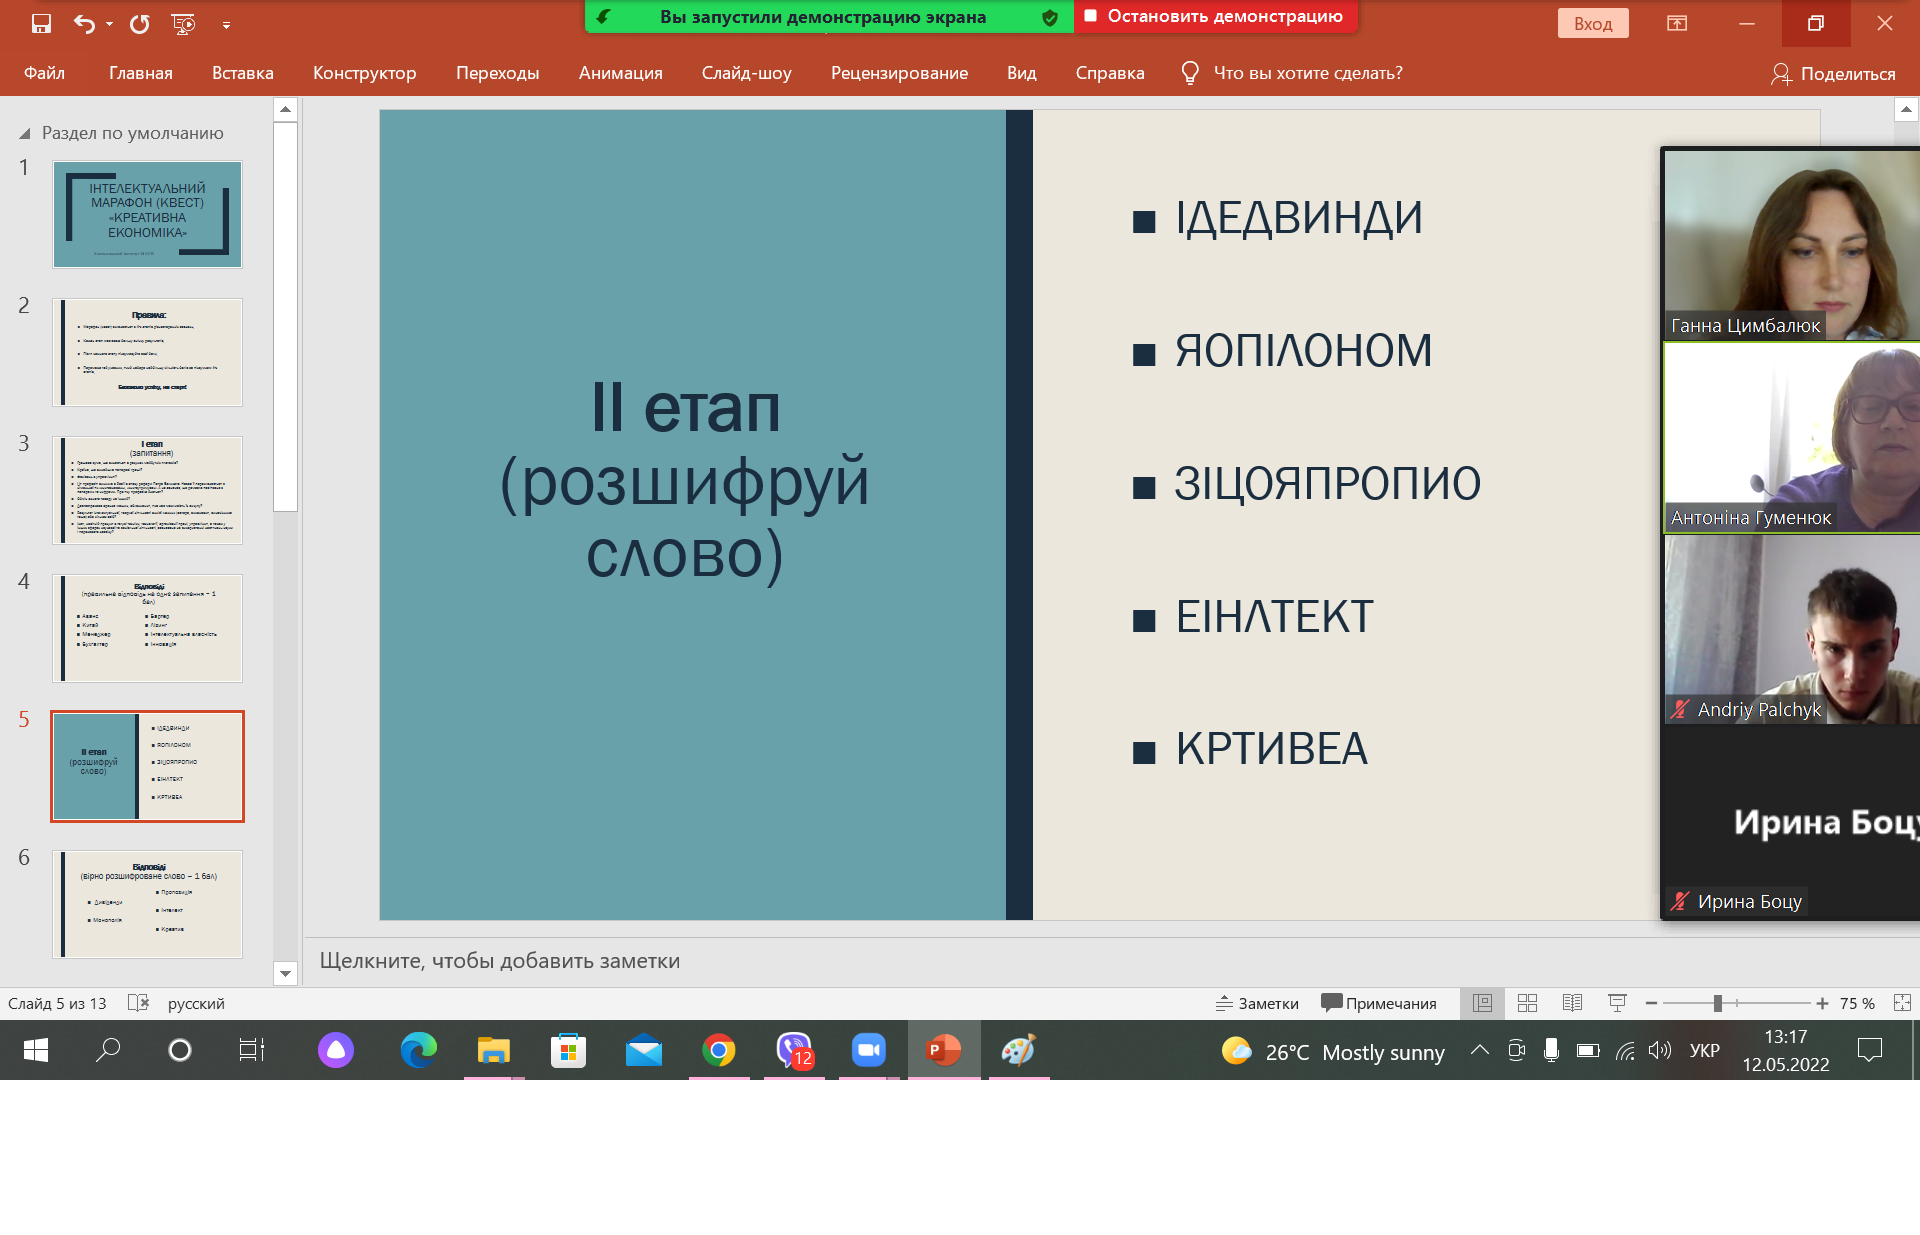Expand hidden system tray icons chevron
1920x1235 pixels.
coord(1479,1050)
